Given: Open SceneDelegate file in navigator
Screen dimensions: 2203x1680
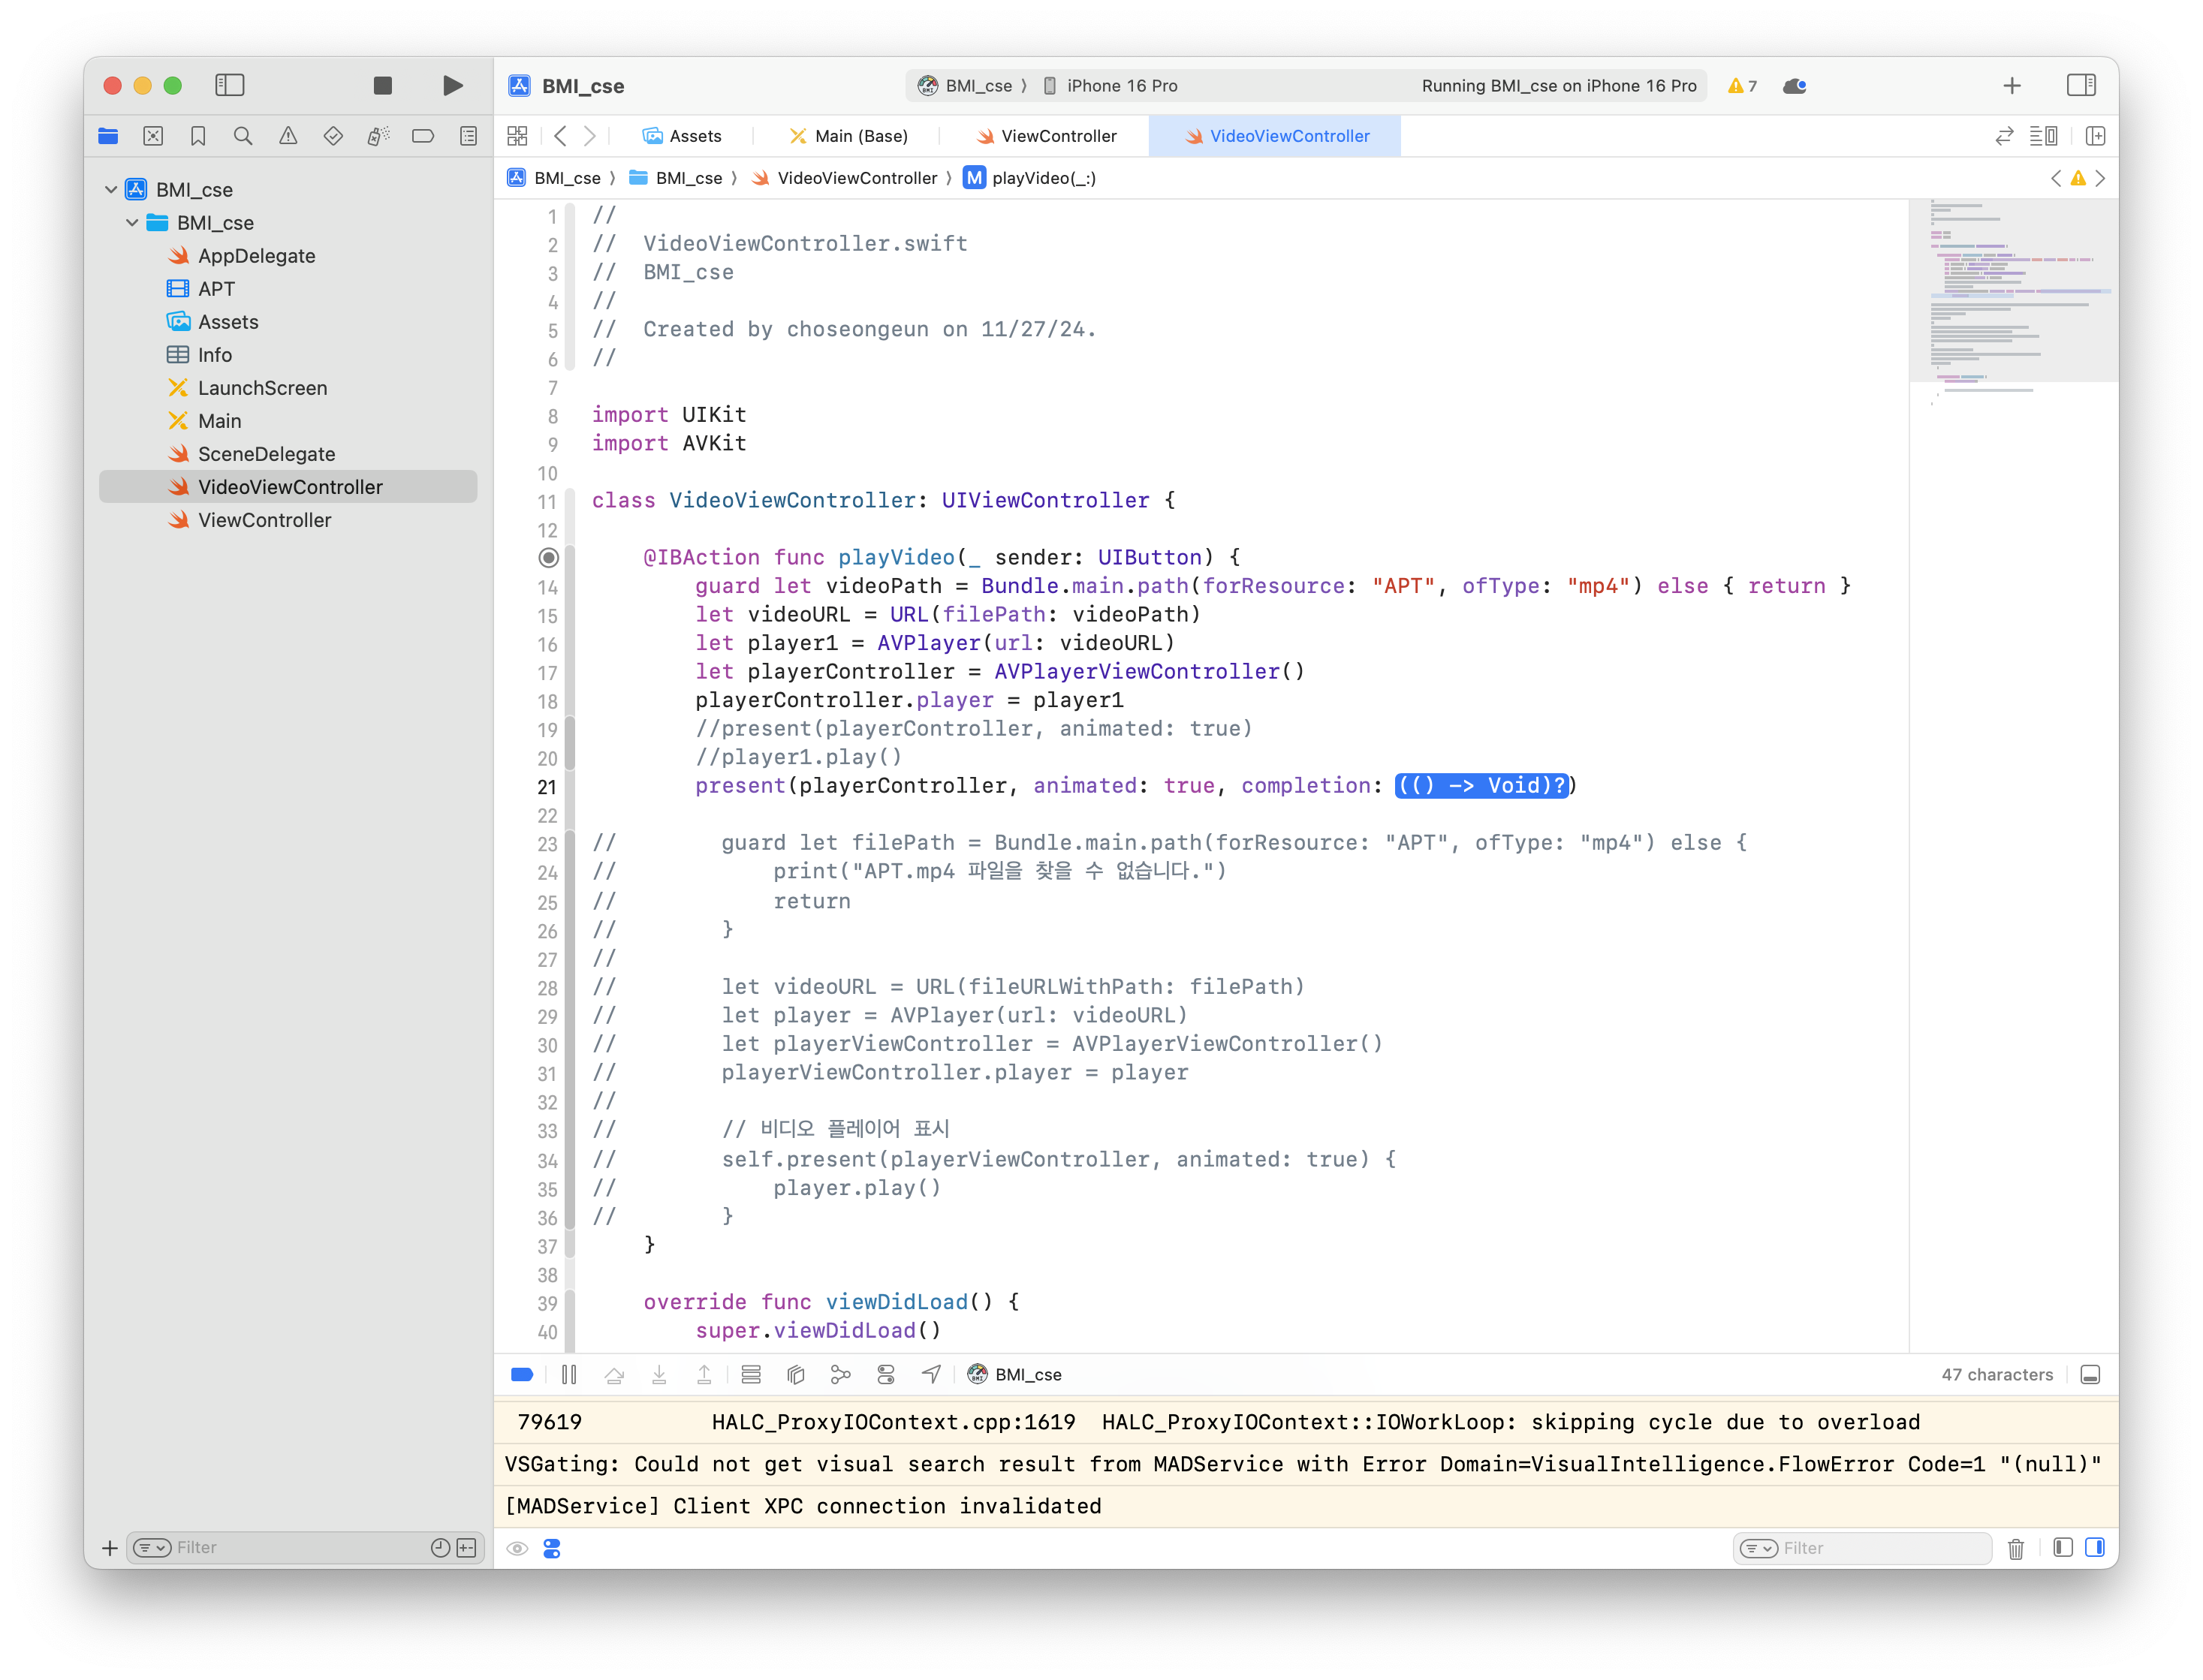Looking at the screenshot, I should [x=266, y=454].
